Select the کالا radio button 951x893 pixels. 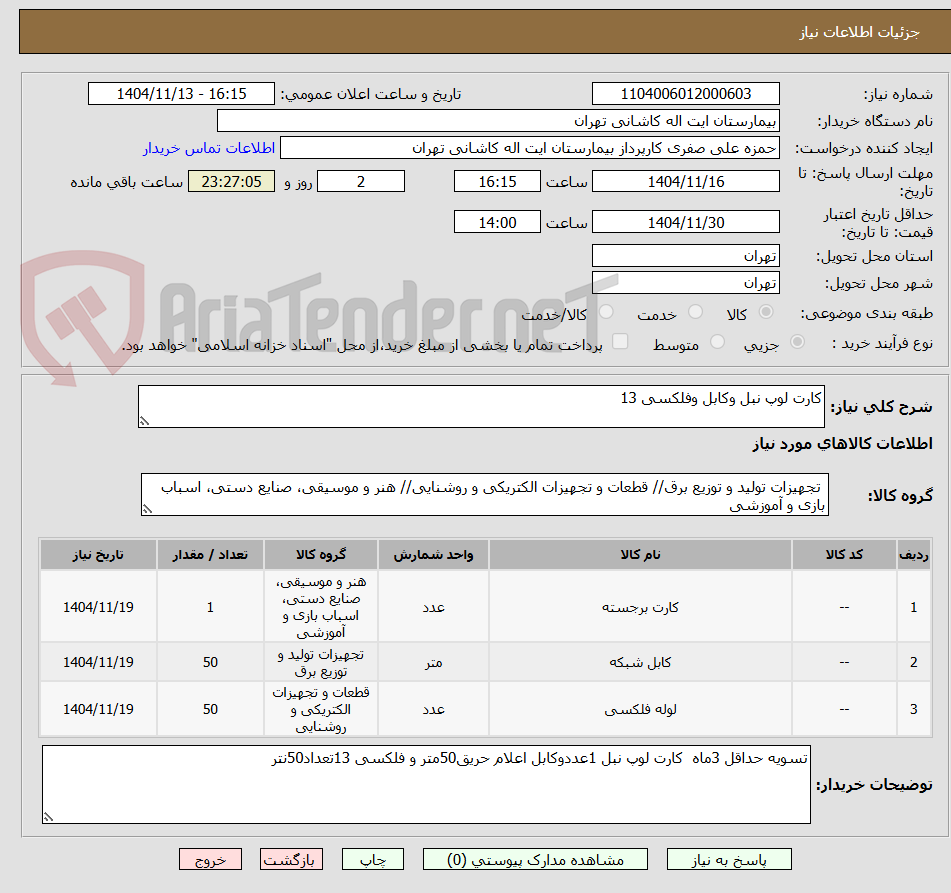click(766, 312)
